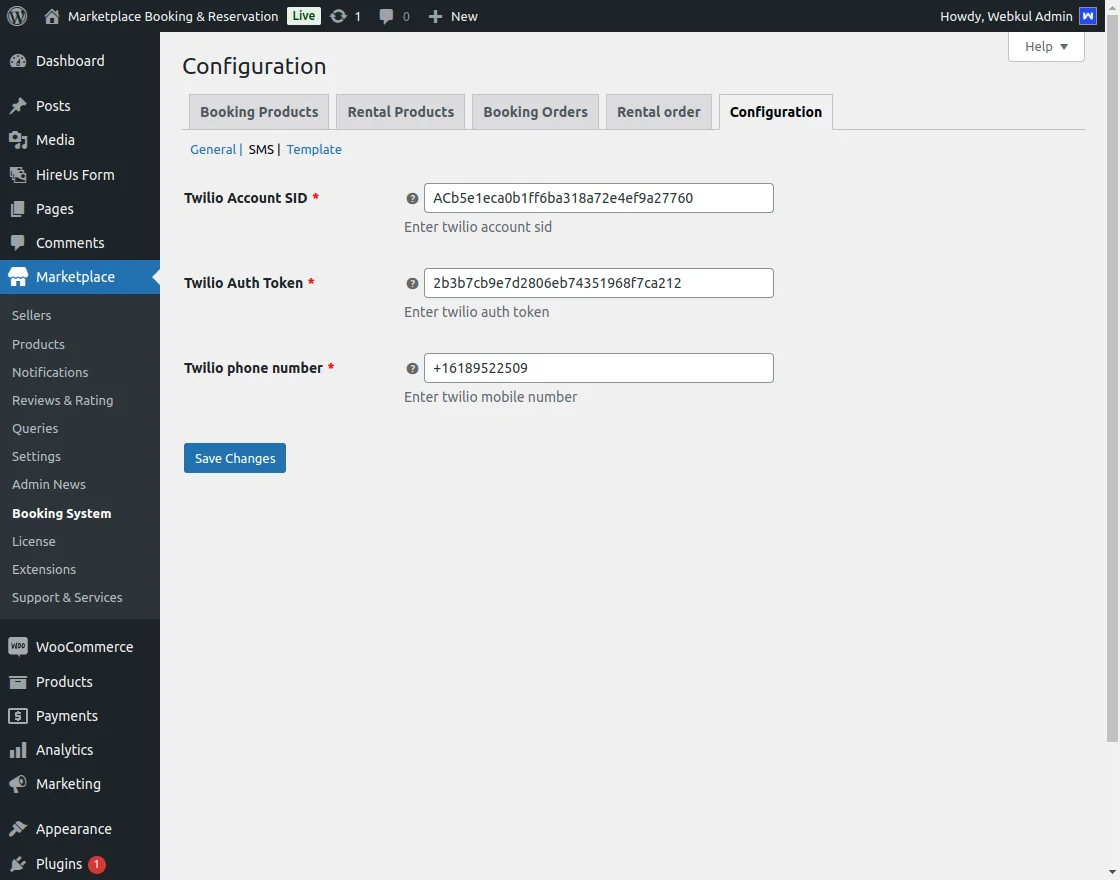Viewport: 1120px width, 880px height.
Task: Click the help icon beside Twilio Account SID
Action: 412,199
